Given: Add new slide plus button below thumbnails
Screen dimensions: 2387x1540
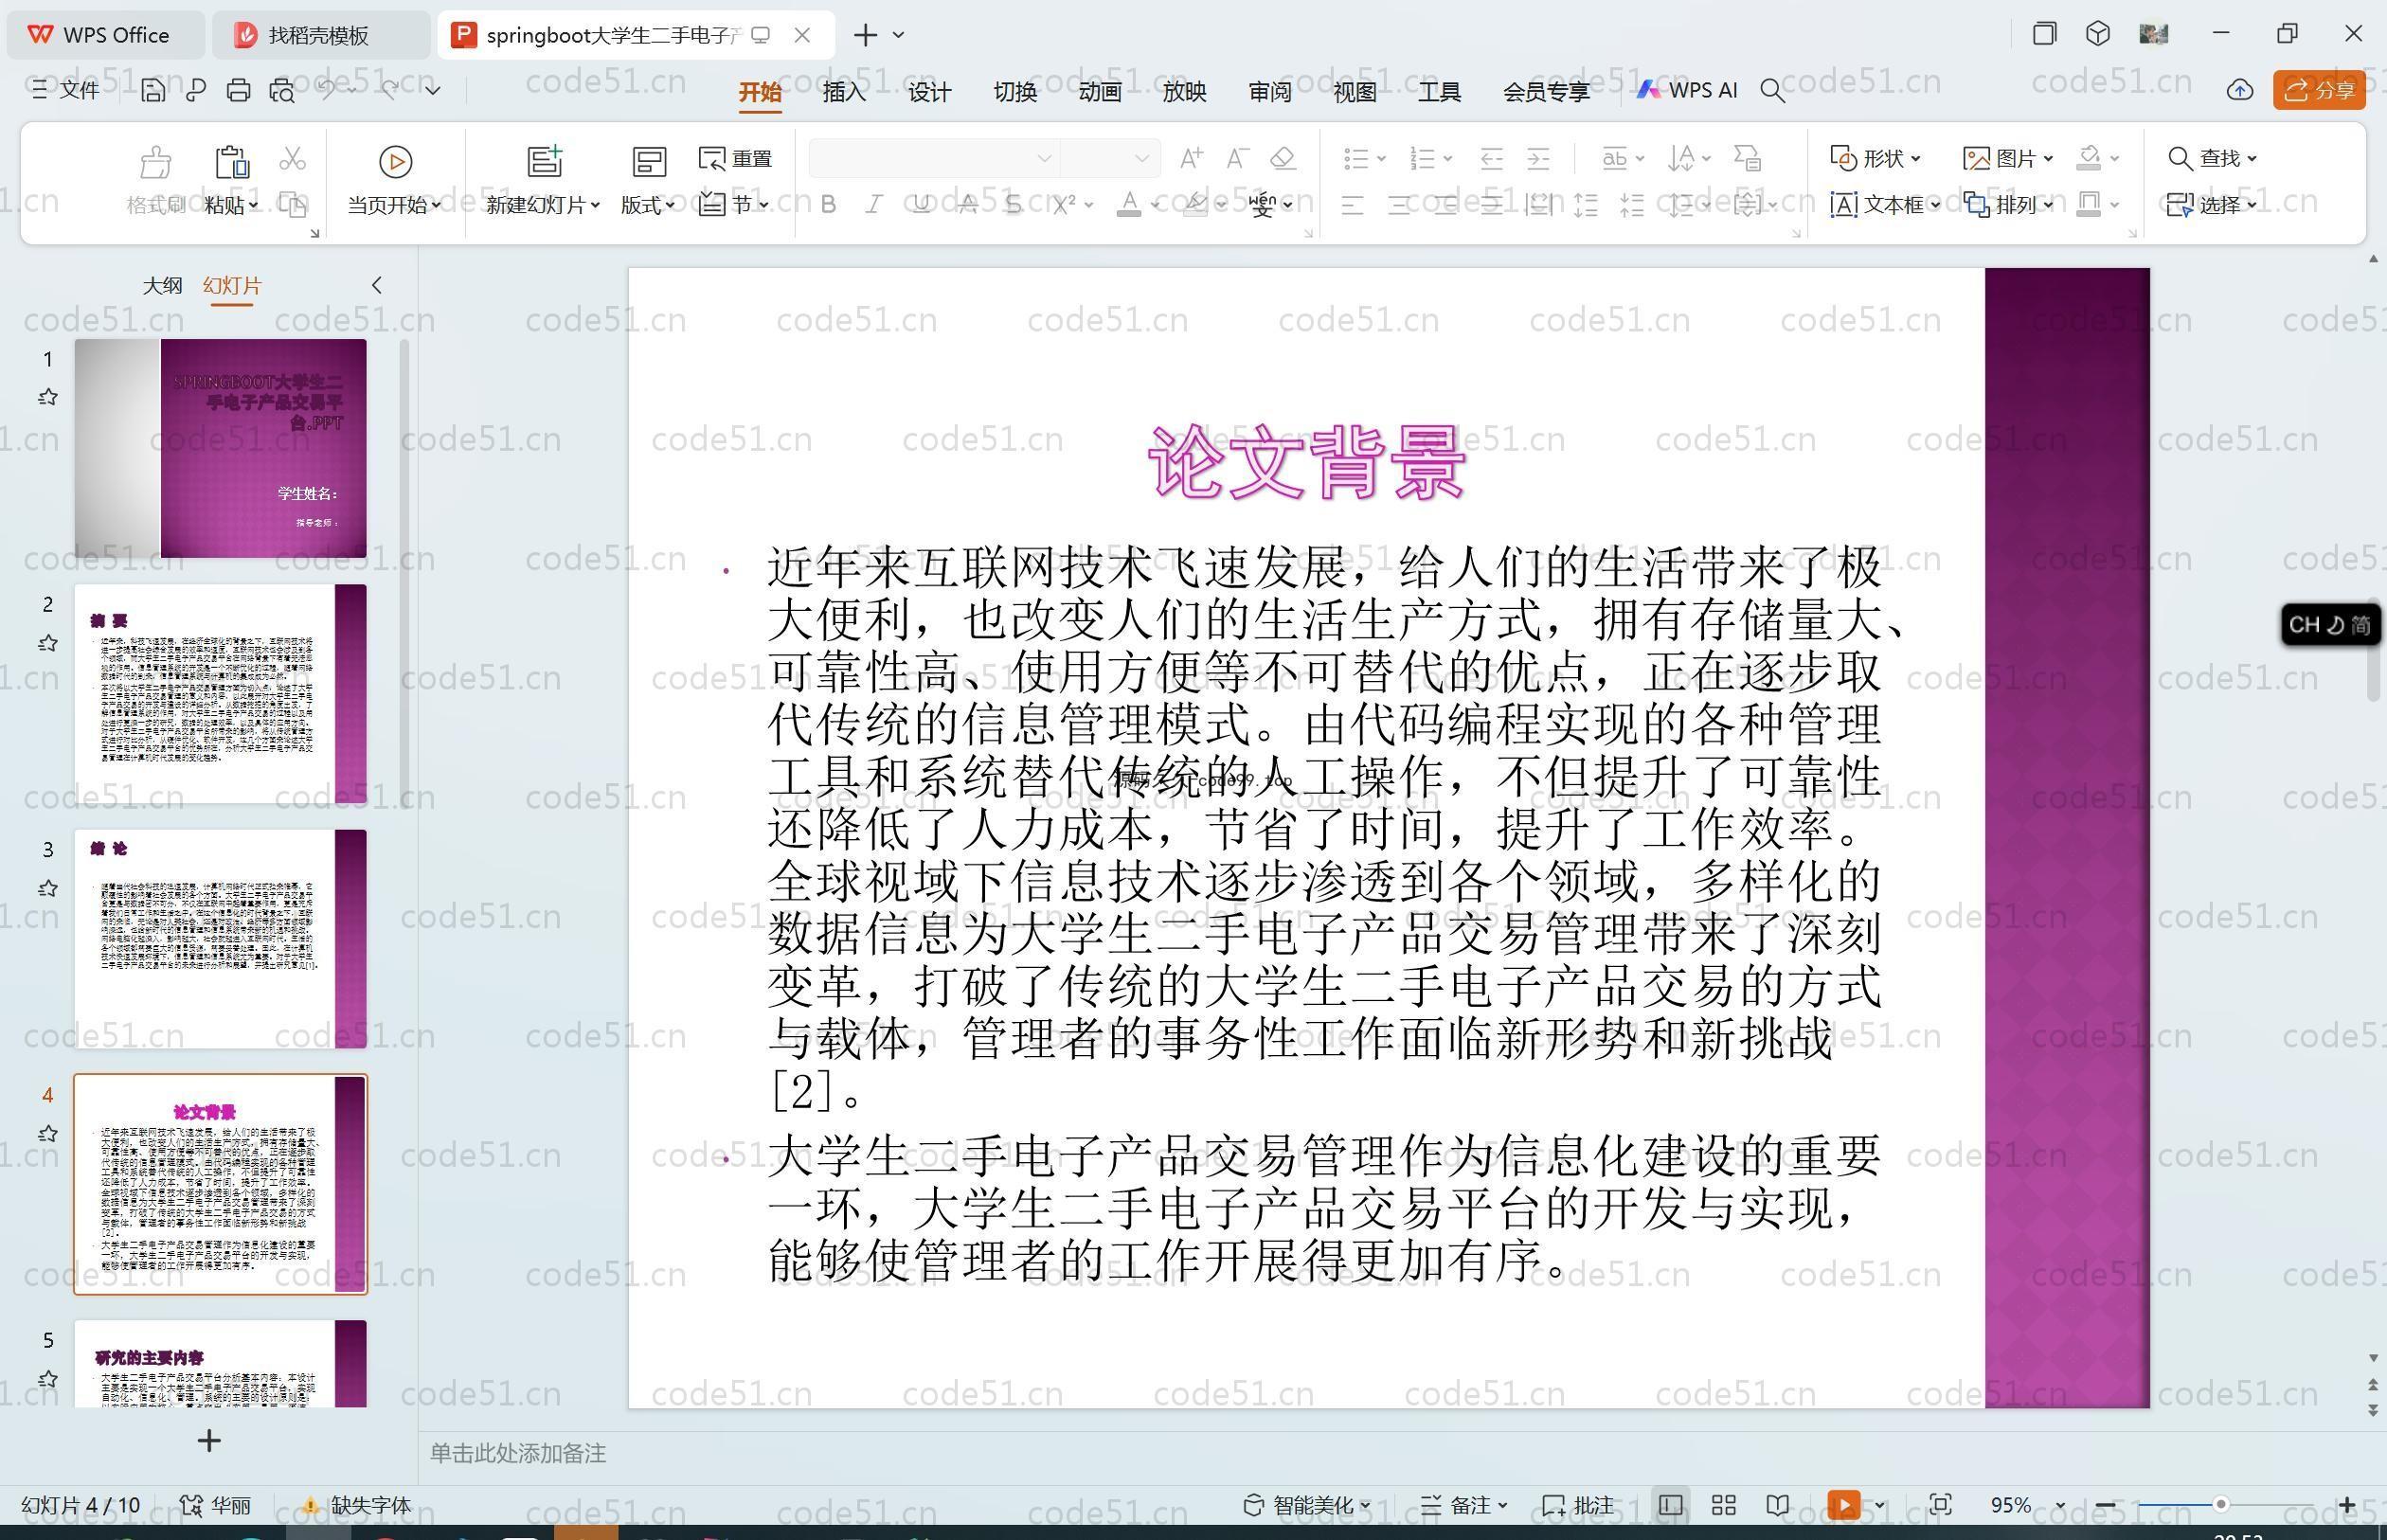Looking at the screenshot, I should click(209, 1440).
